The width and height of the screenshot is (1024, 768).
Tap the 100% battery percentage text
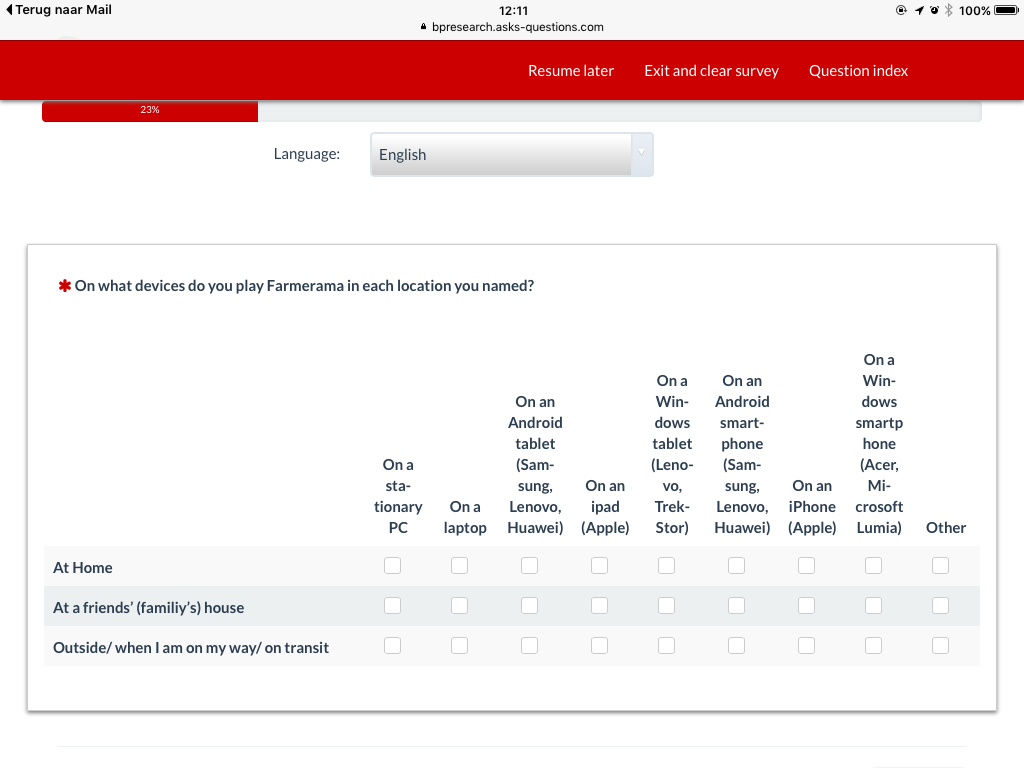[x=974, y=10]
